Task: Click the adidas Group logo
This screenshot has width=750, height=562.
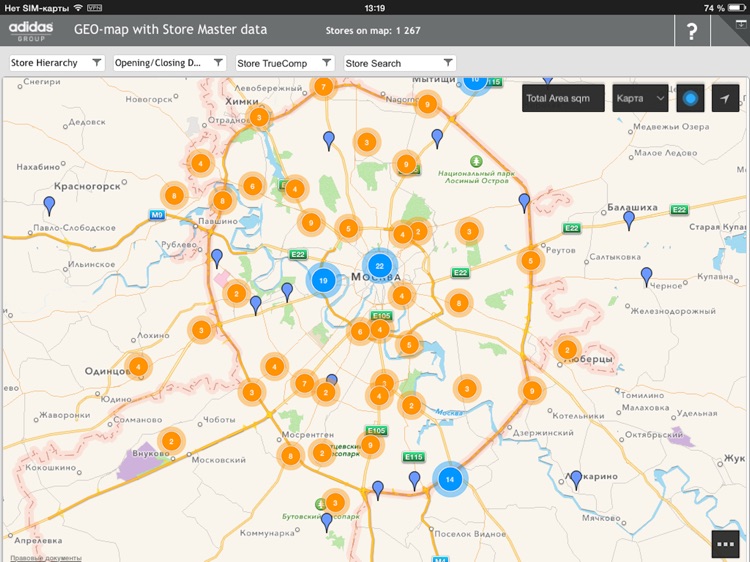Action: tap(31, 31)
